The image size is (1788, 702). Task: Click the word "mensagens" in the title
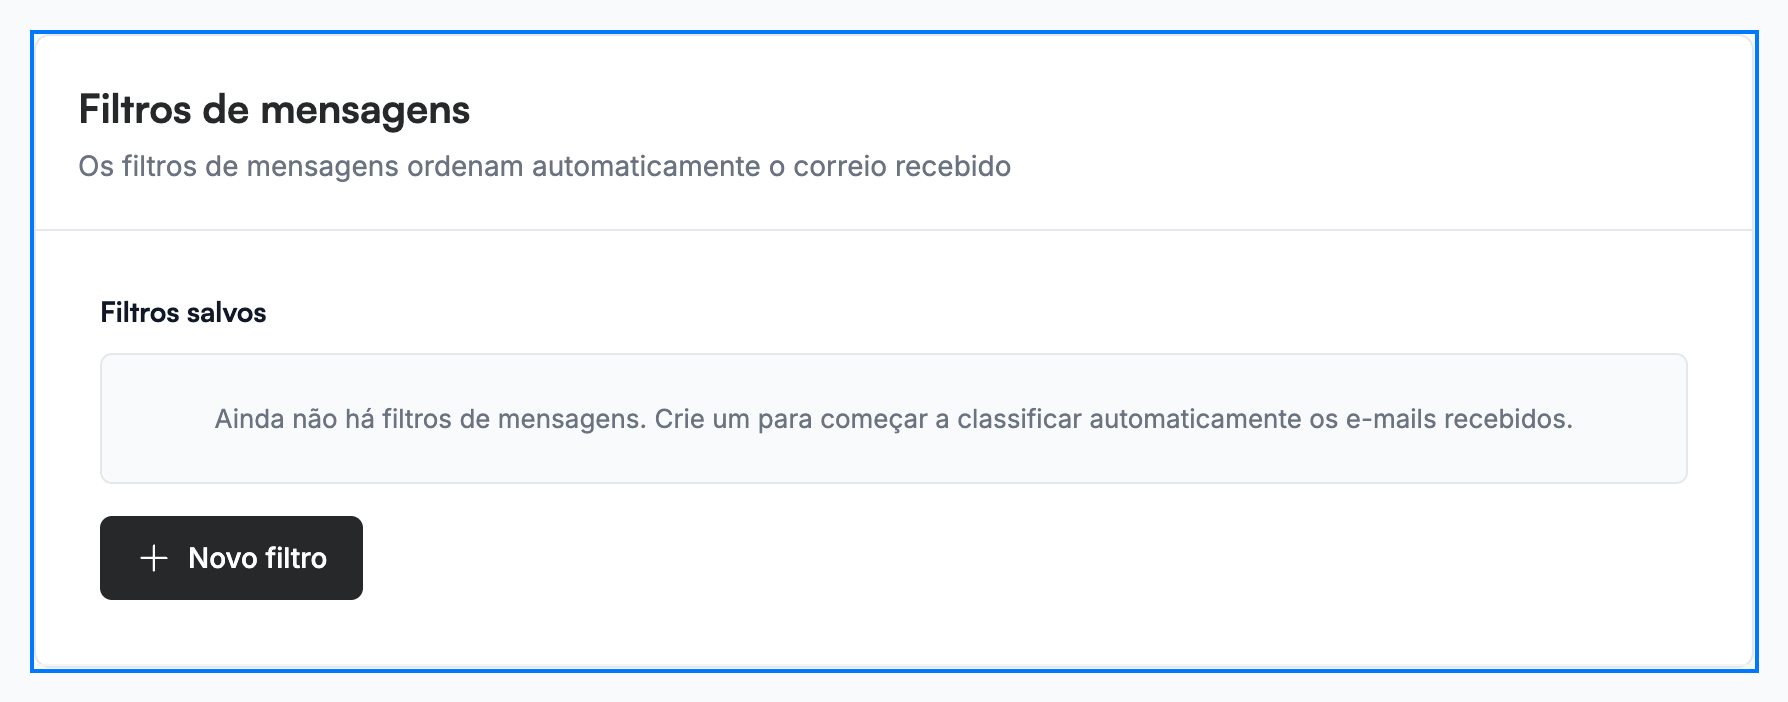pos(365,111)
